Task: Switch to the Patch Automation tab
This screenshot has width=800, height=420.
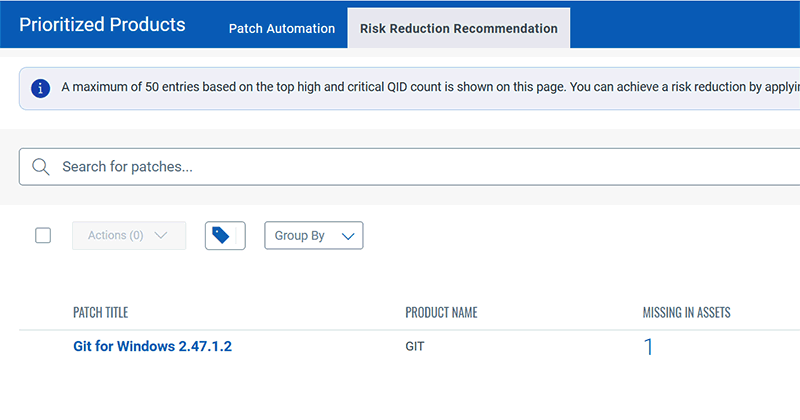Action: coord(282,29)
